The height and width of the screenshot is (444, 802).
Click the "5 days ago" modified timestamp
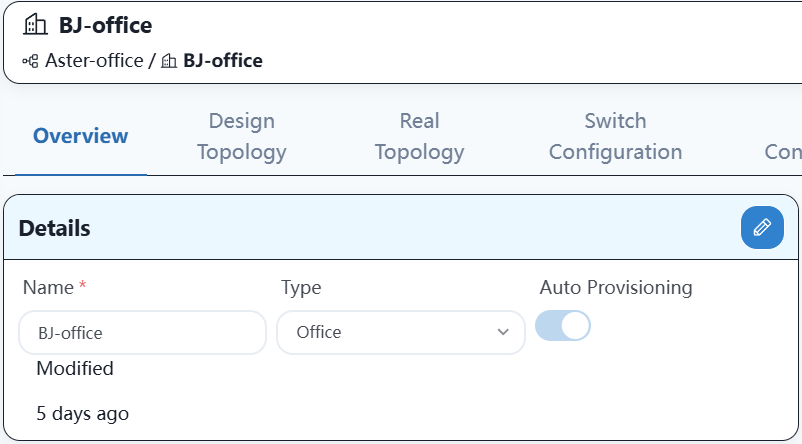[x=82, y=412]
